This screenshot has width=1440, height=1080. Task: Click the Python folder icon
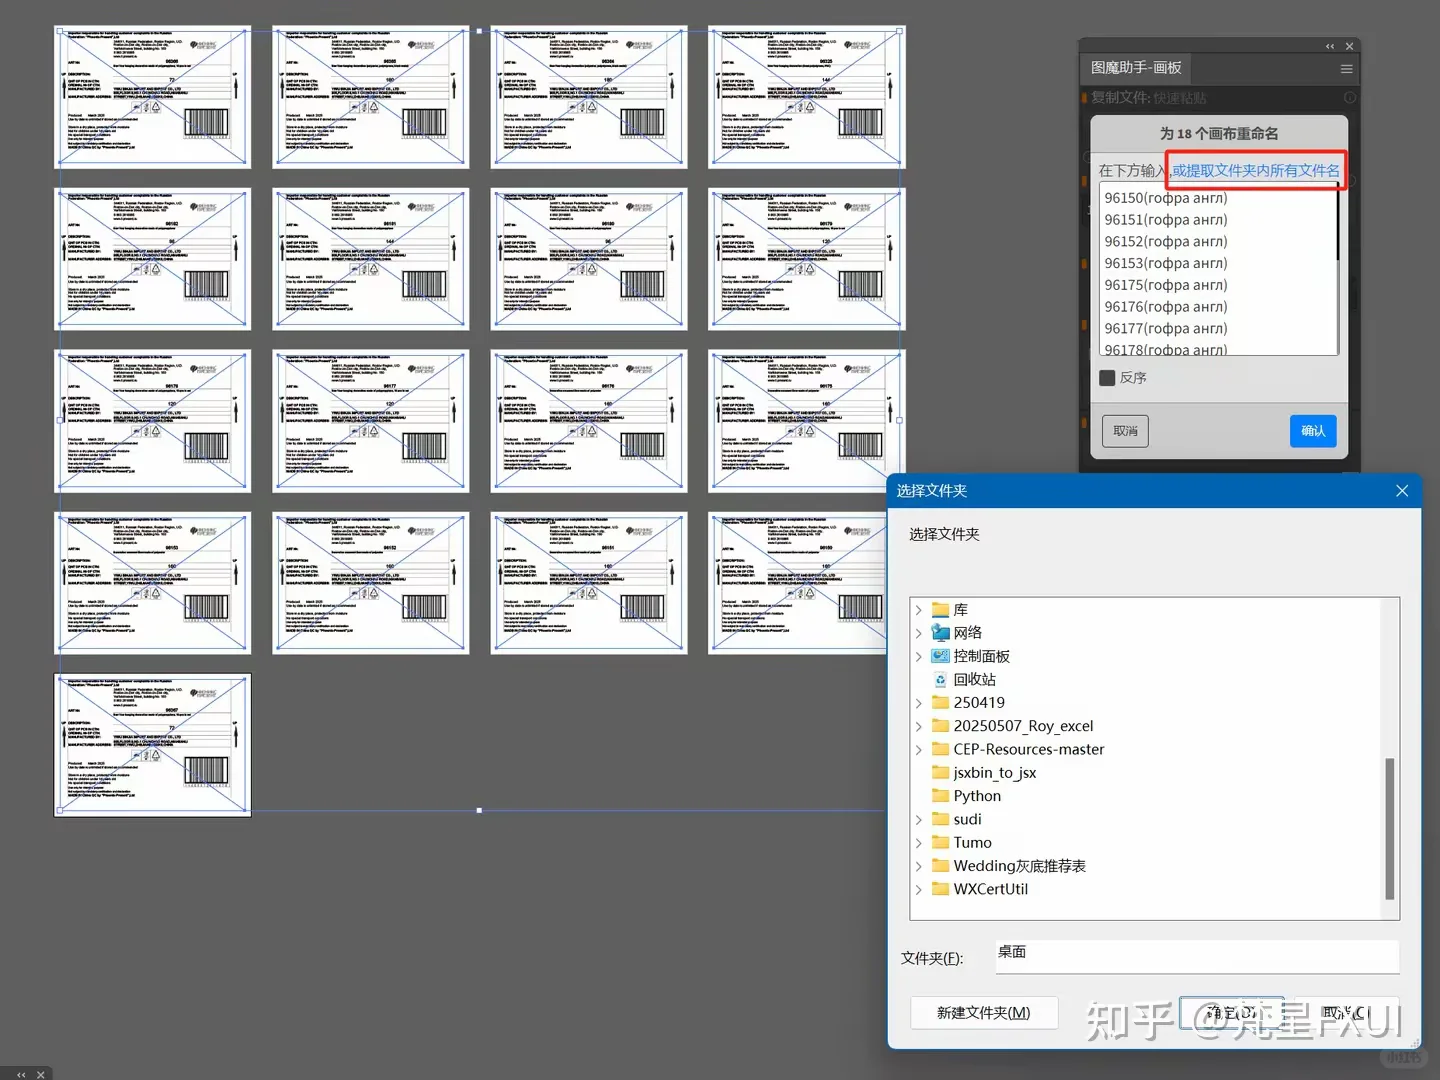point(940,796)
